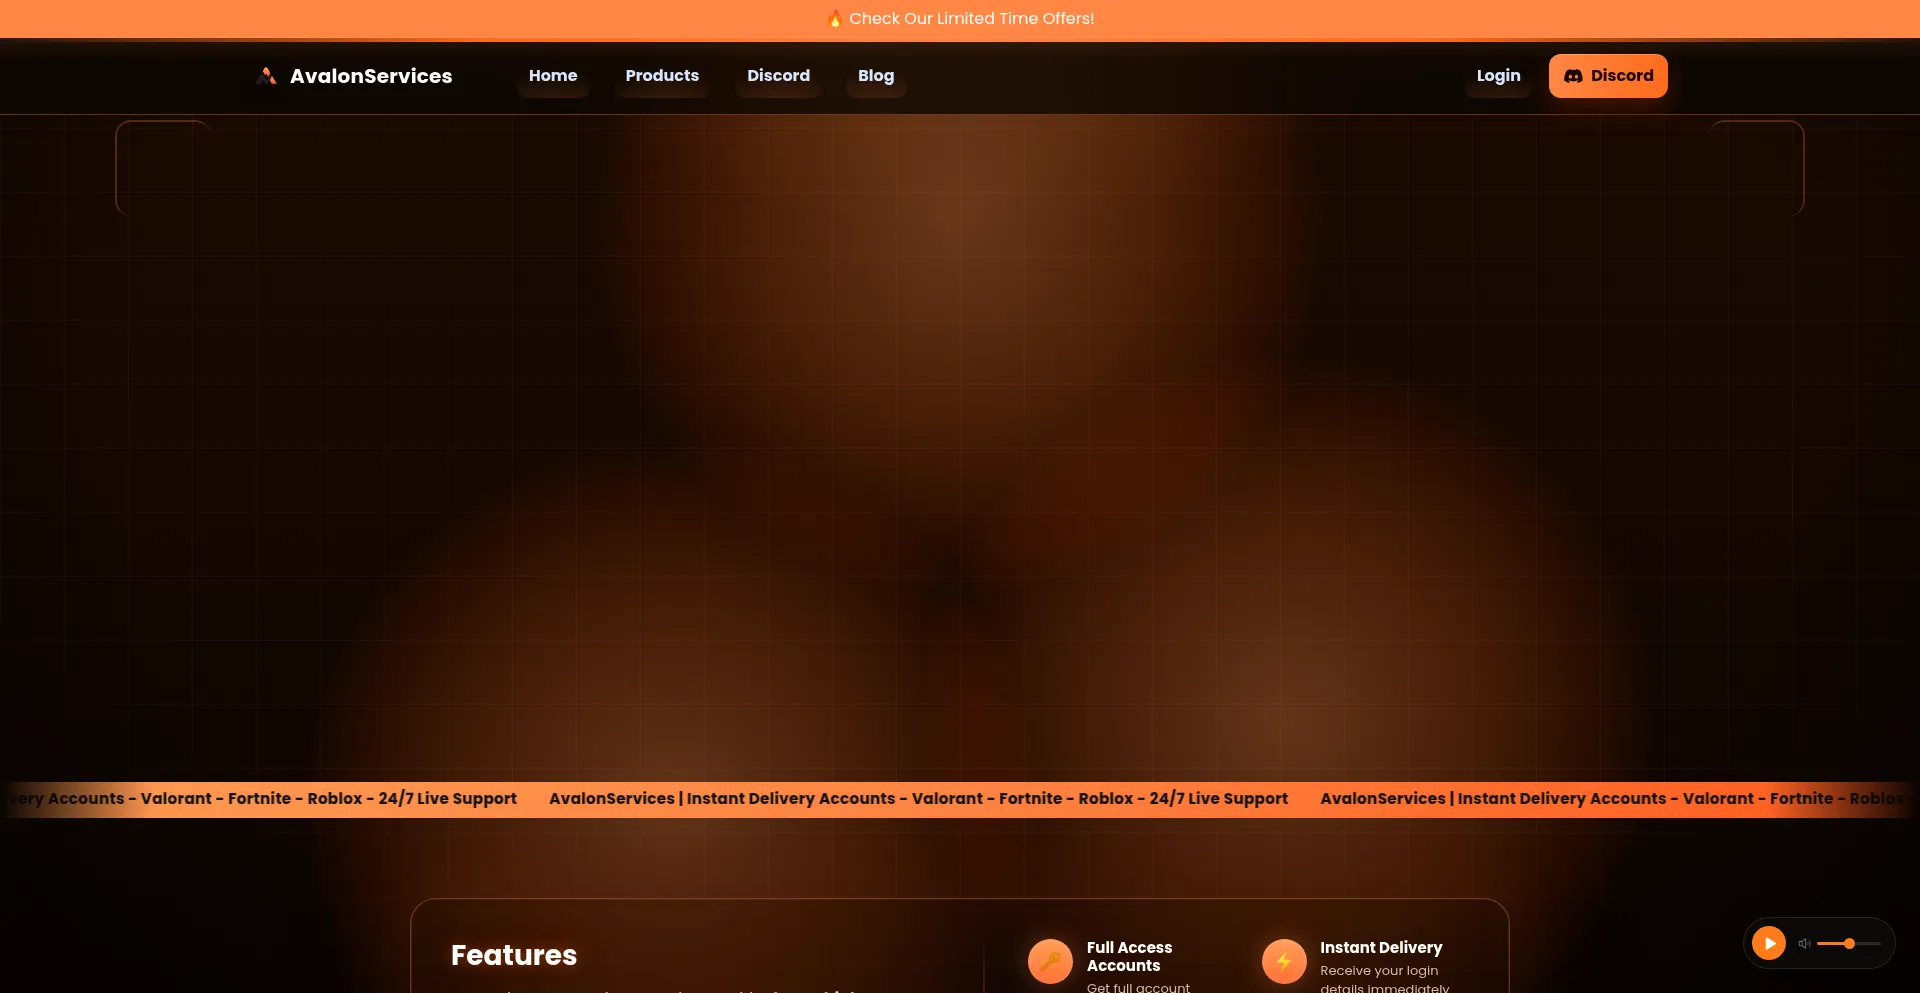Click the fire icon in the top banner
The height and width of the screenshot is (993, 1920).
coord(835,19)
